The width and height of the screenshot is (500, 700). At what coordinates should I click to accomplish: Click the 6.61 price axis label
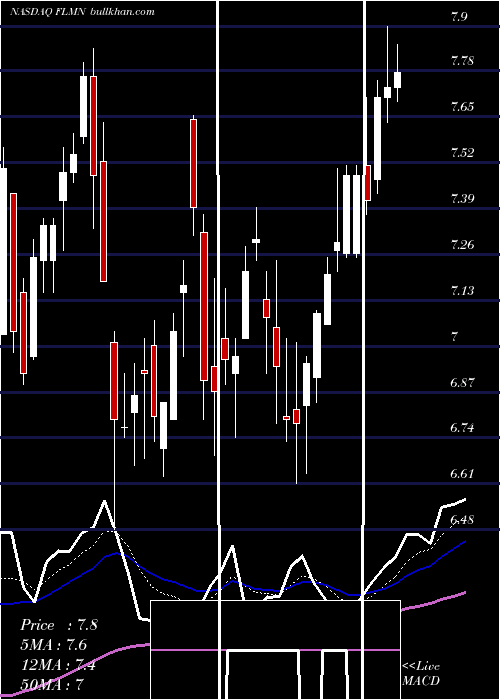click(x=462, y=474)
